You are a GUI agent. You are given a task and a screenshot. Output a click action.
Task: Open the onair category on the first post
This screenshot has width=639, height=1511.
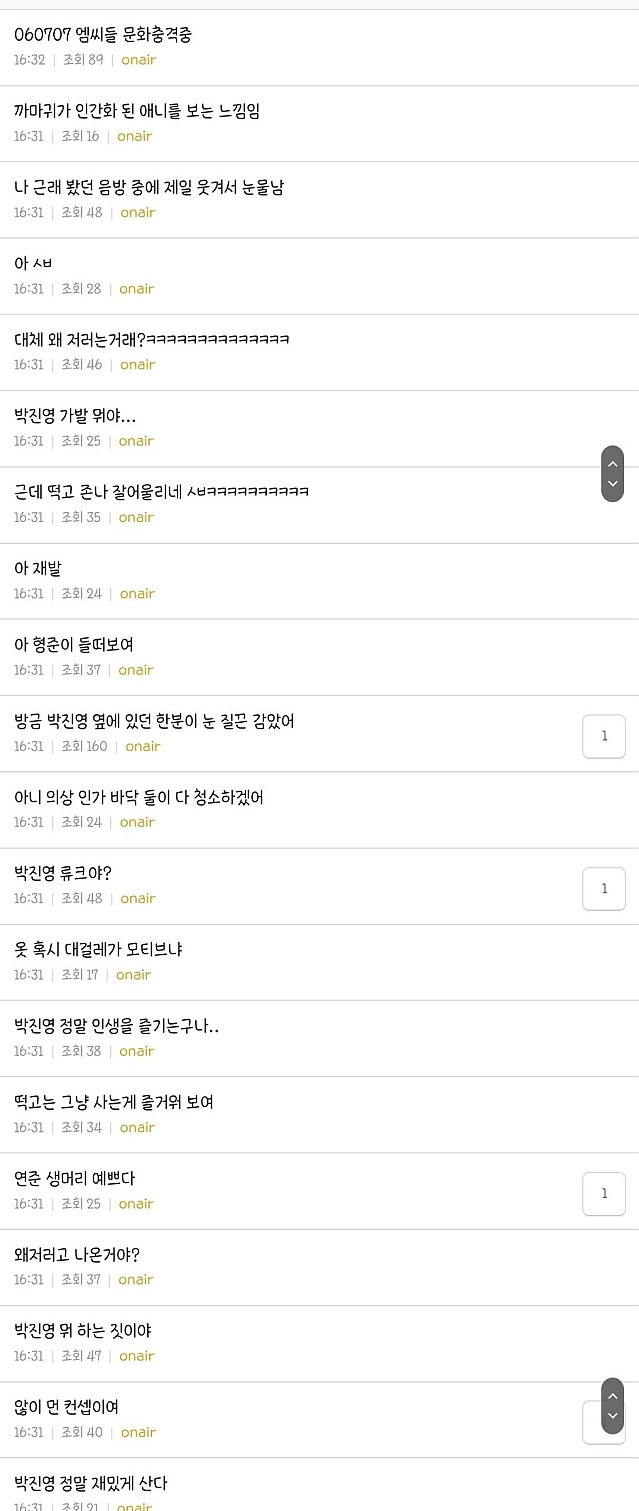pyautogui.click(x=138, y=60)
